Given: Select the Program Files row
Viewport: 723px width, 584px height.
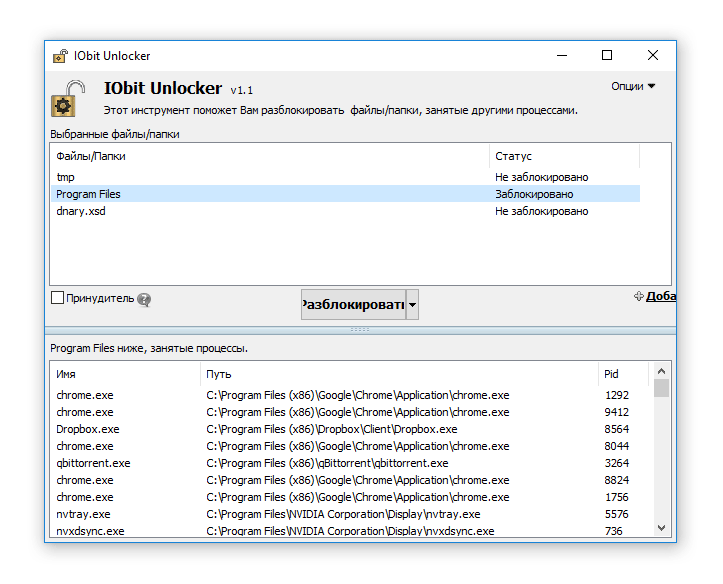Looking at the screenshot, I should [345, 194].
